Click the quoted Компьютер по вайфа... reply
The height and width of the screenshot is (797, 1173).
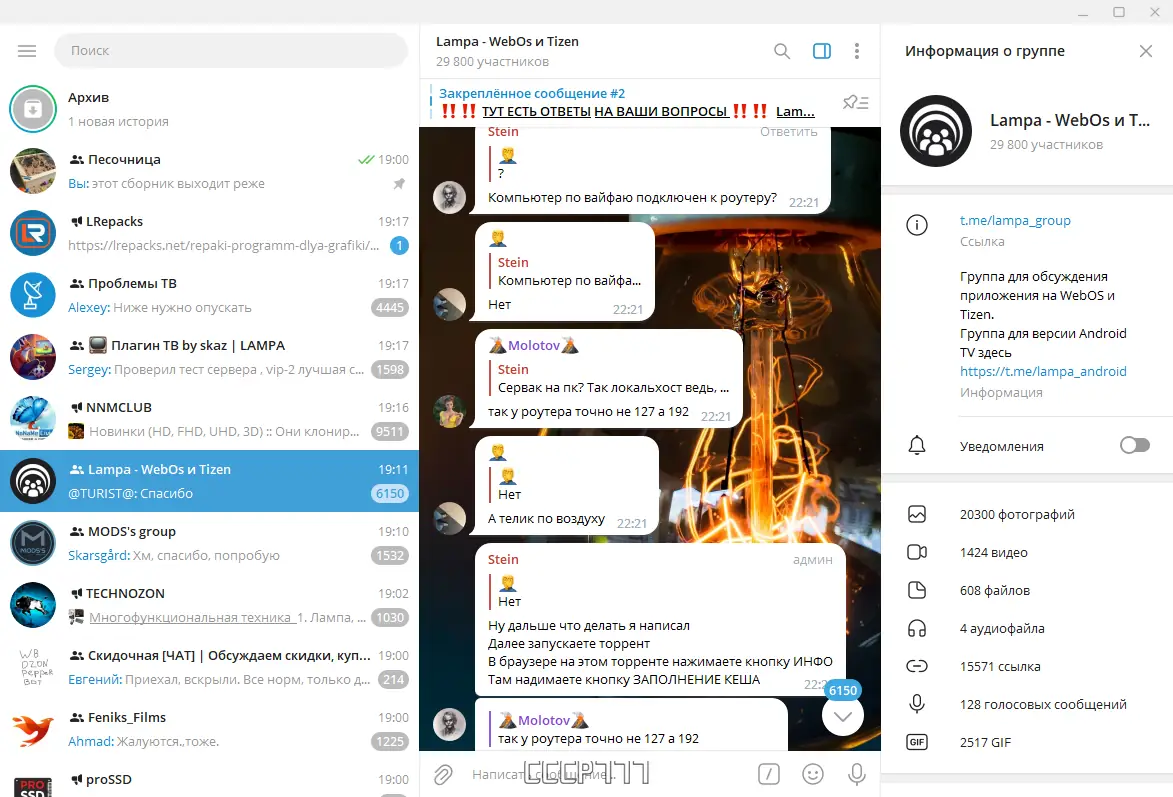(x=566, y=272)
